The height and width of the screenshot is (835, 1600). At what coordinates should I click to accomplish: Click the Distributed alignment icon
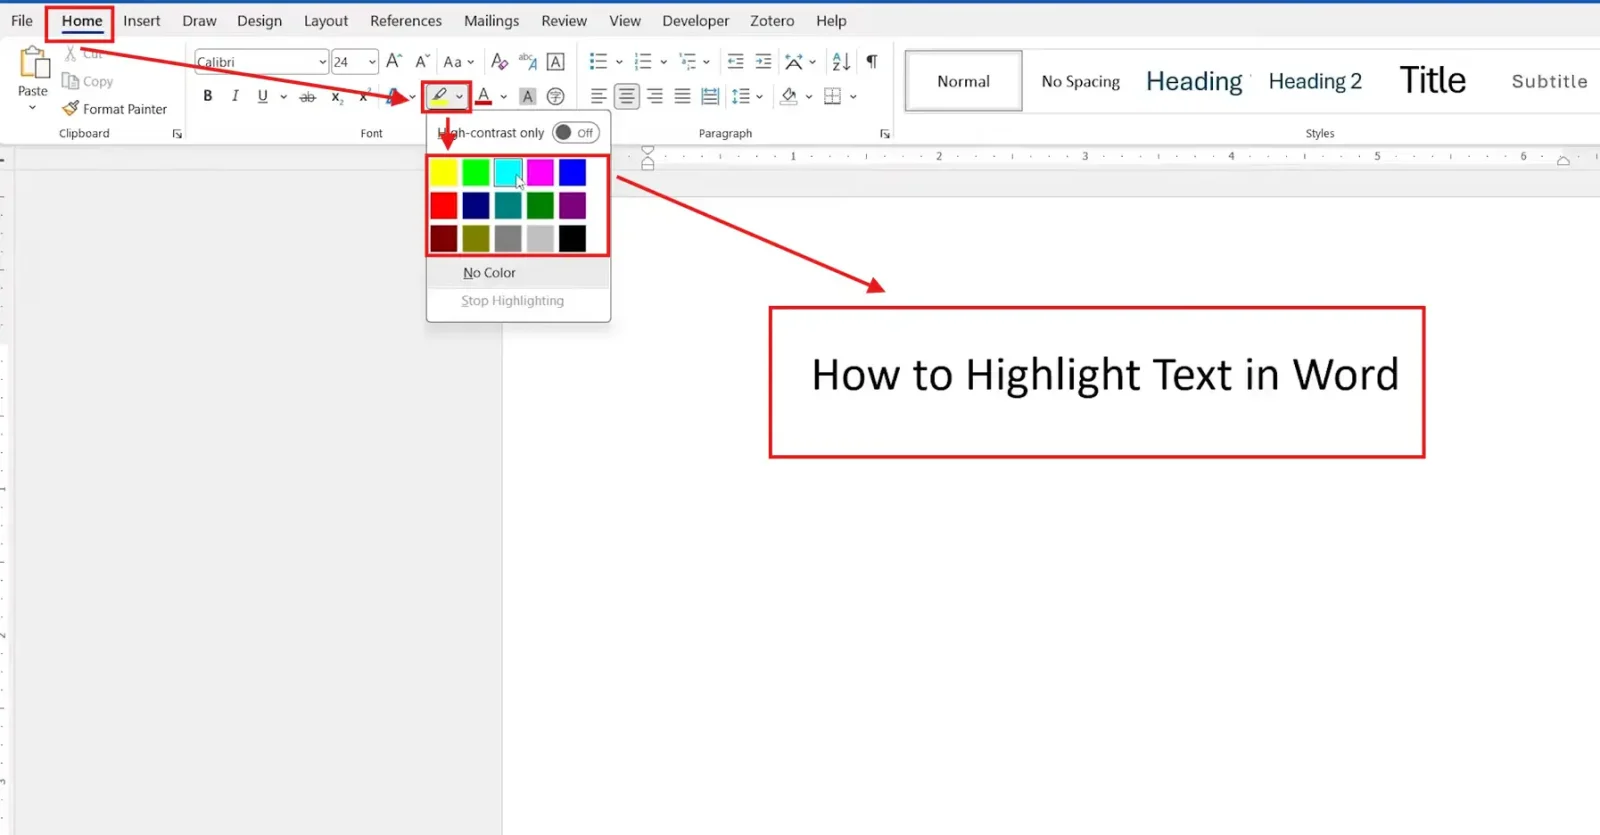[710, 96]
